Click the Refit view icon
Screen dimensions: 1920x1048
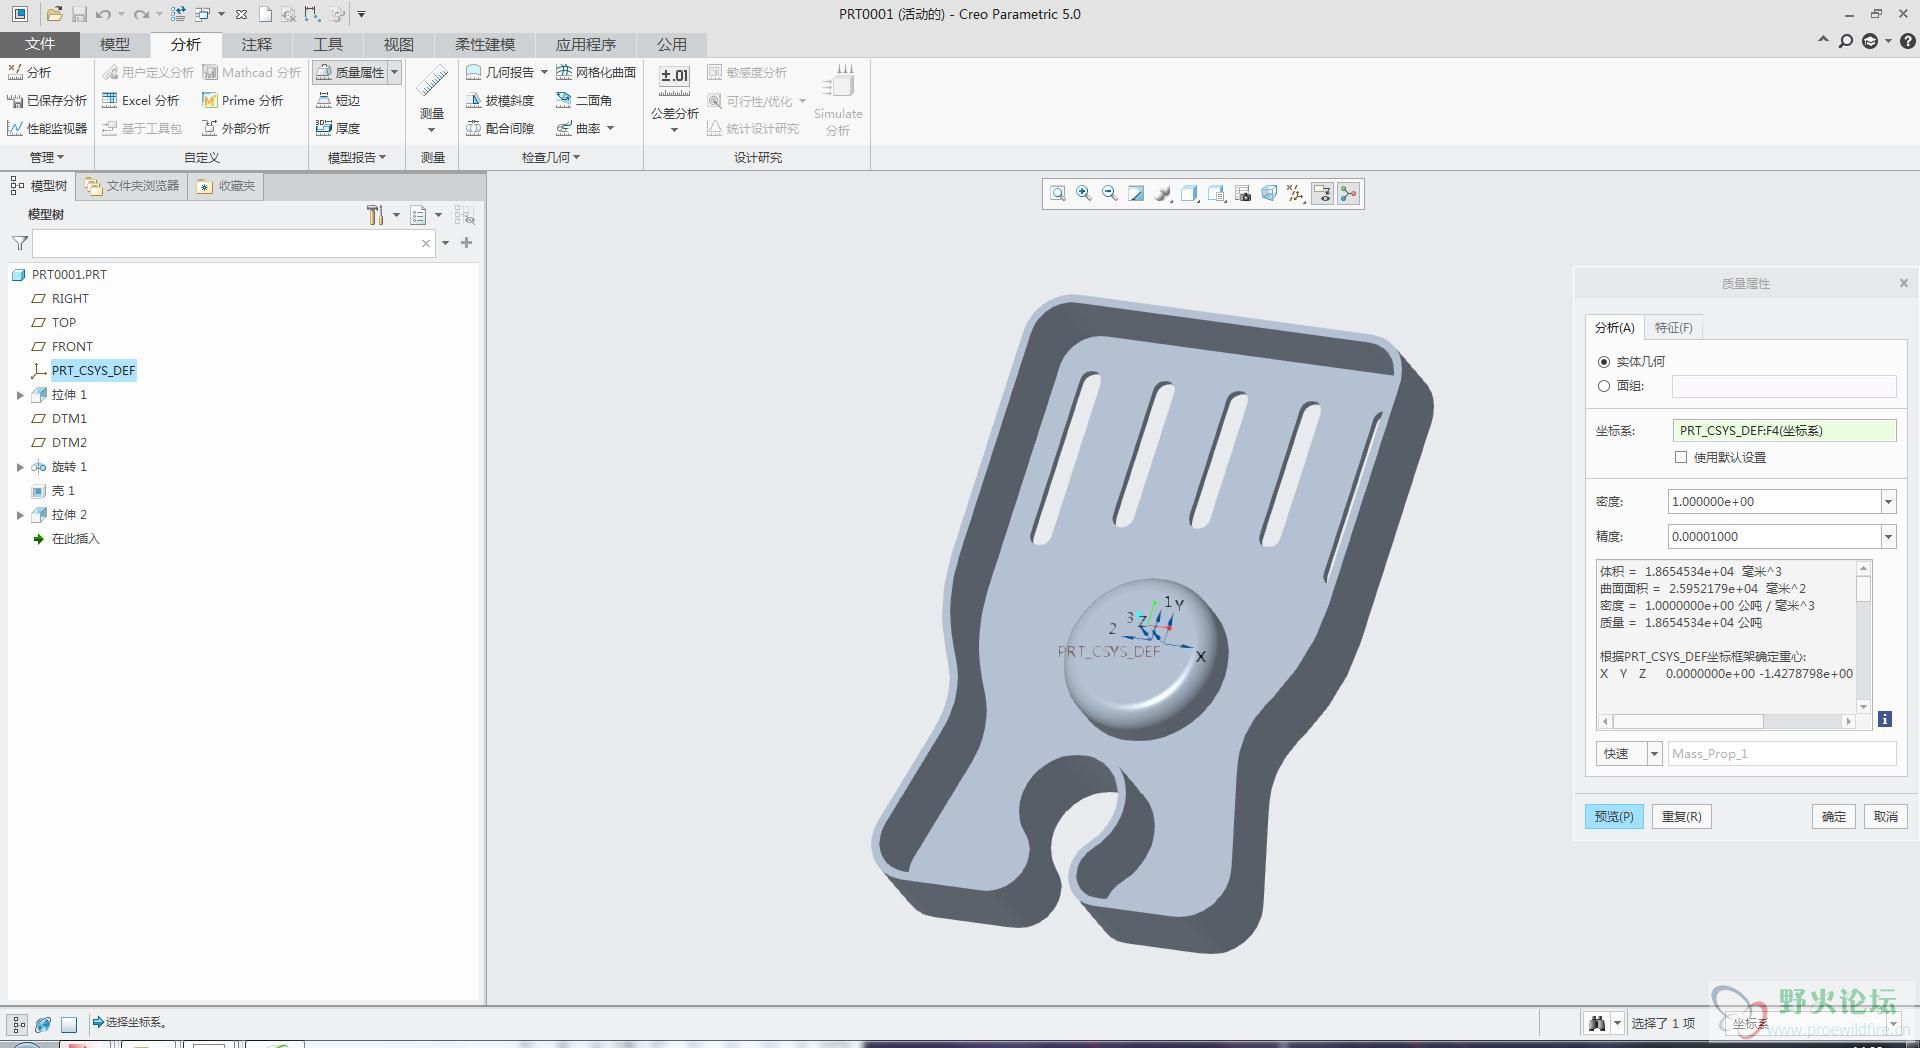[1057, 194]
